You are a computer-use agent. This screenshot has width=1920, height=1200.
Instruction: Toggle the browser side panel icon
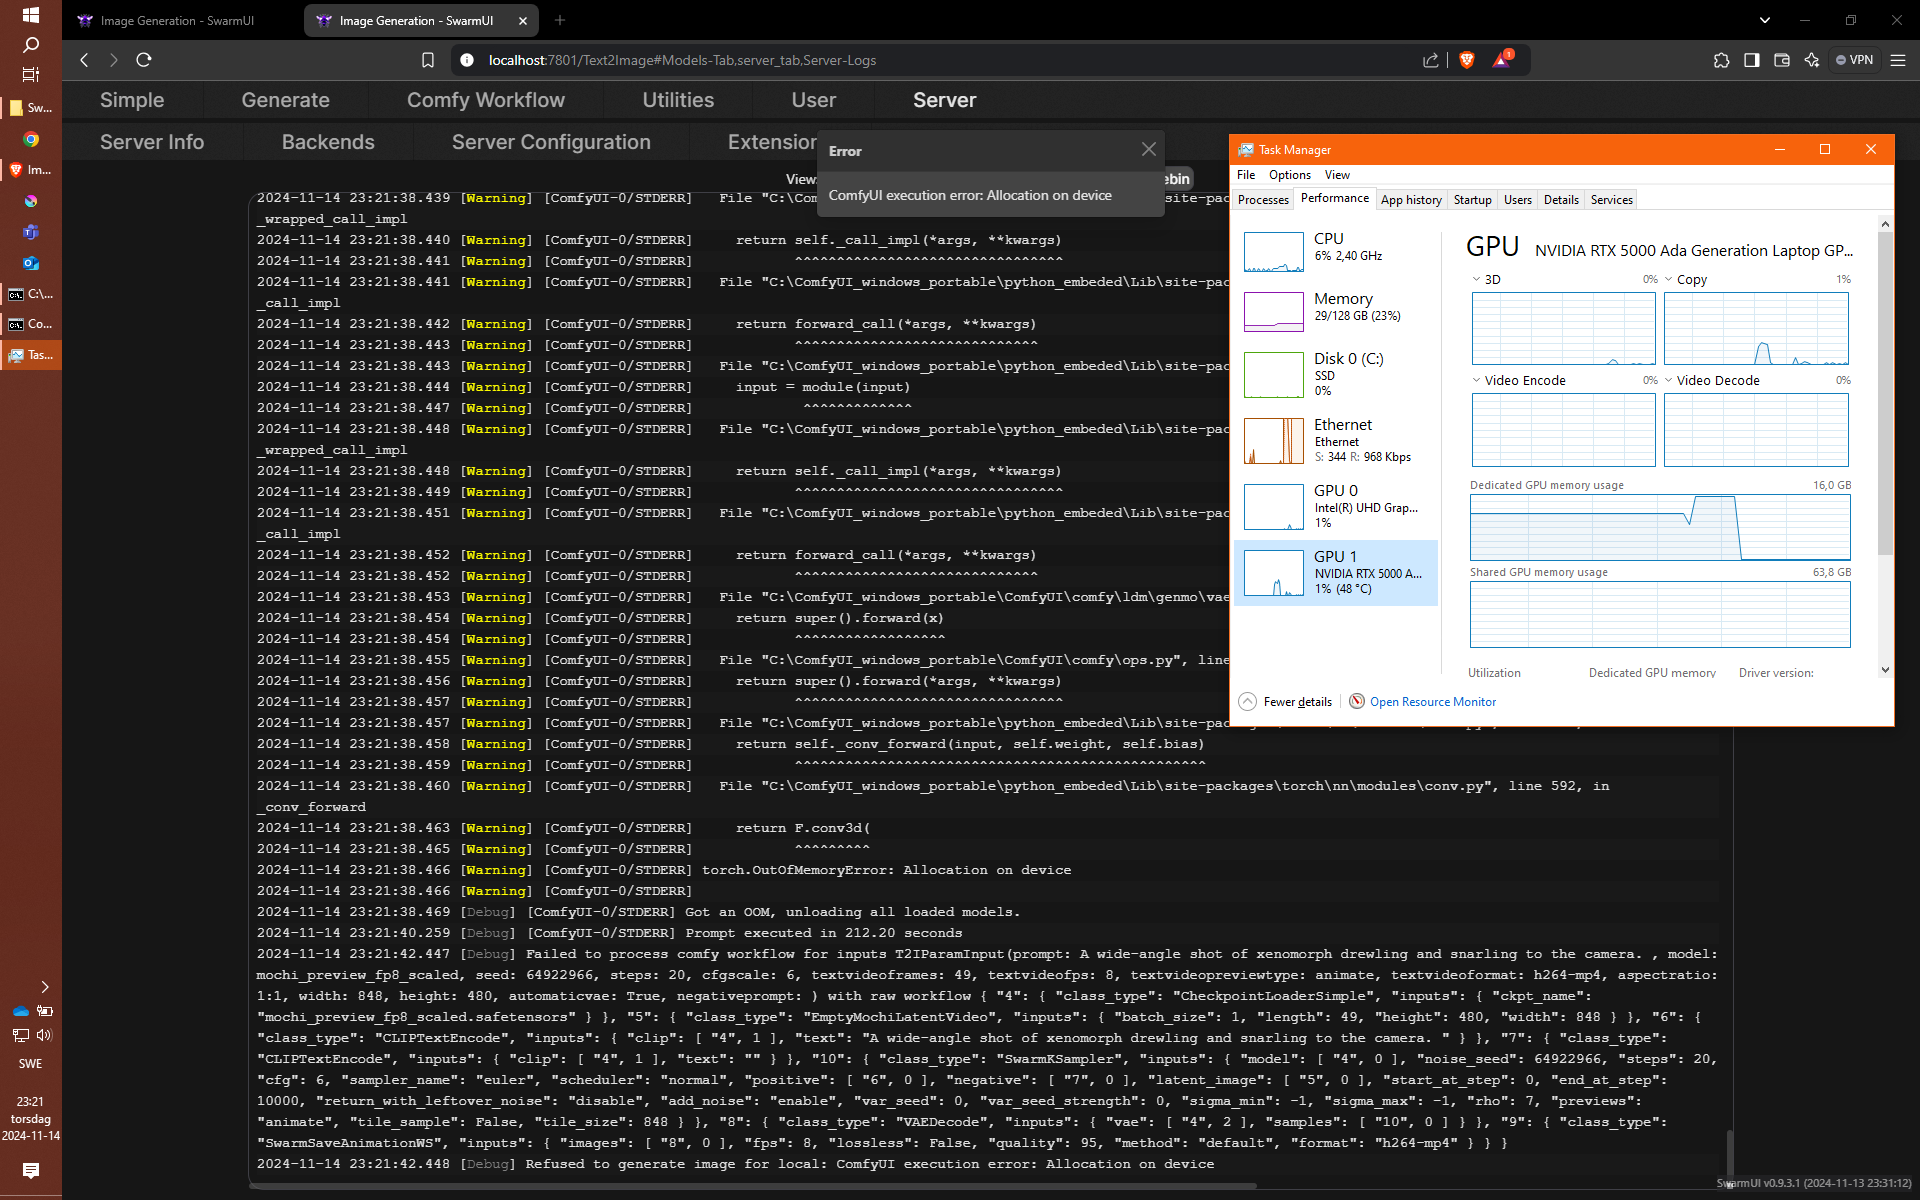1751,60
